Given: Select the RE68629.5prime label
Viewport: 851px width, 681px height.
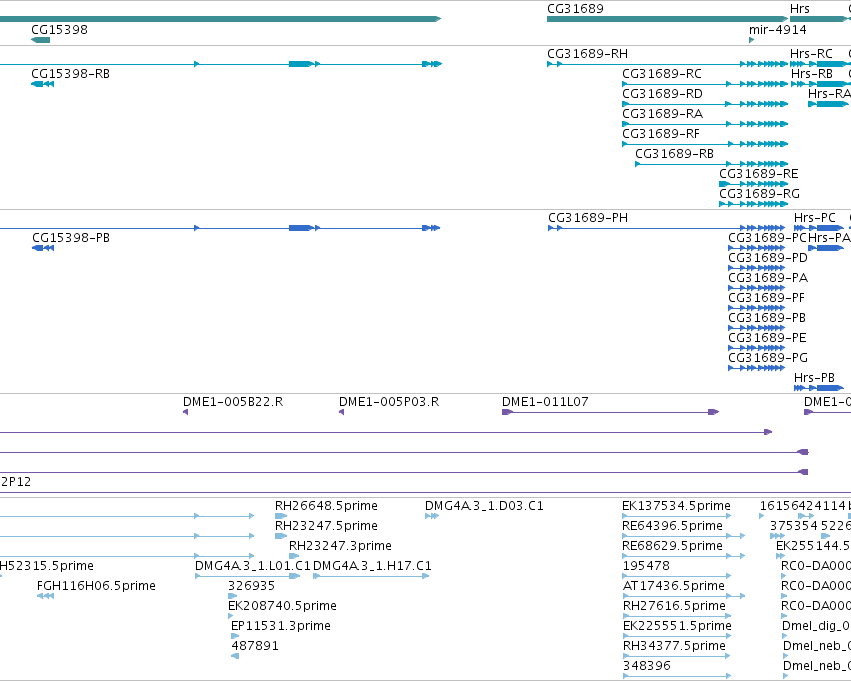Looking at the screenshot, I should pyautogui.click(x=672, y=546).
